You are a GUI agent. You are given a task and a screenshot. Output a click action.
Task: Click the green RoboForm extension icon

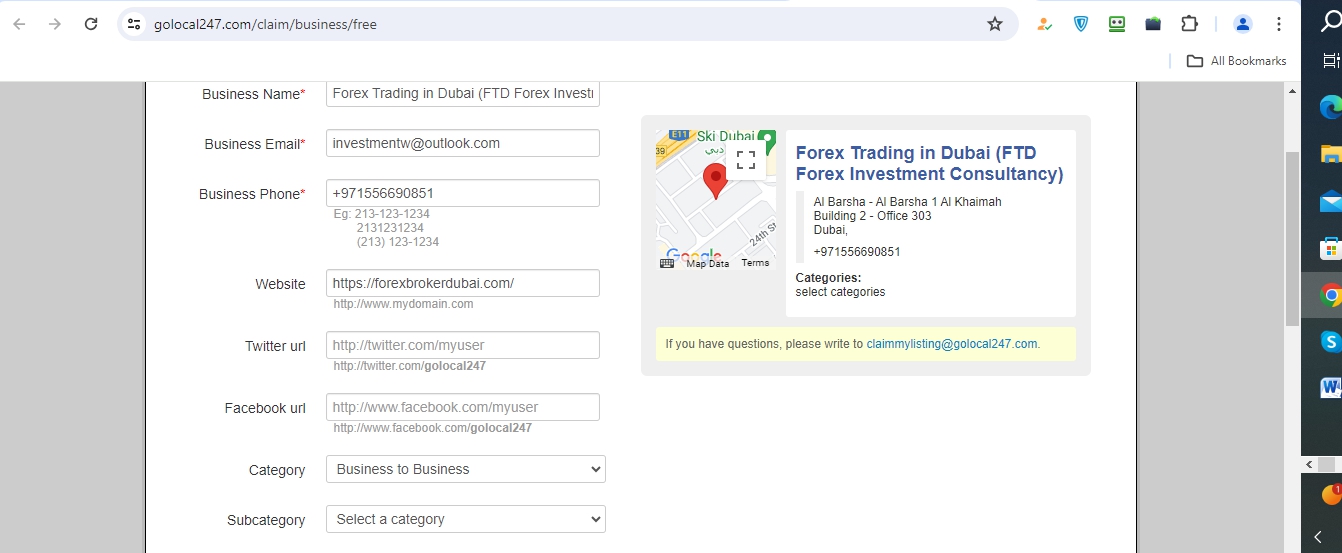click(1117, 24)
